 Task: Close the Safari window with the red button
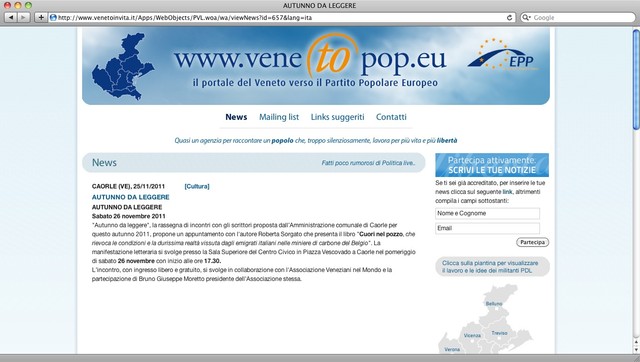7,5
